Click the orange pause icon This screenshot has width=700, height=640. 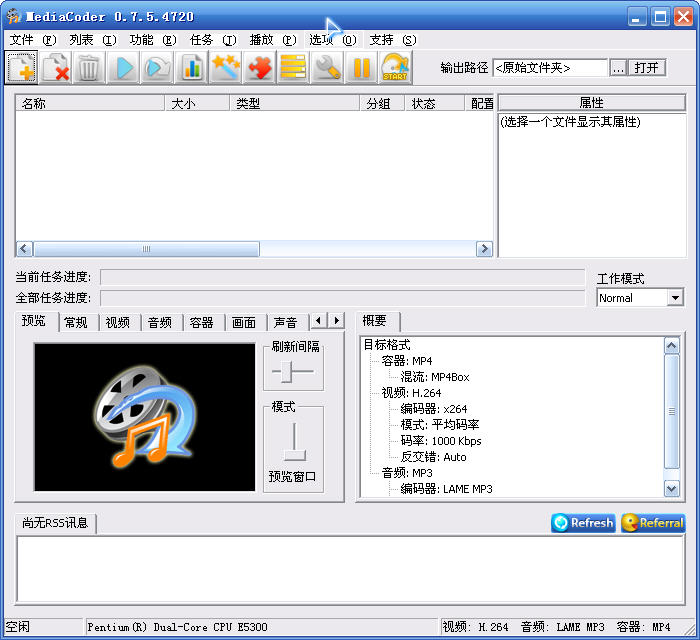[361, 68]
